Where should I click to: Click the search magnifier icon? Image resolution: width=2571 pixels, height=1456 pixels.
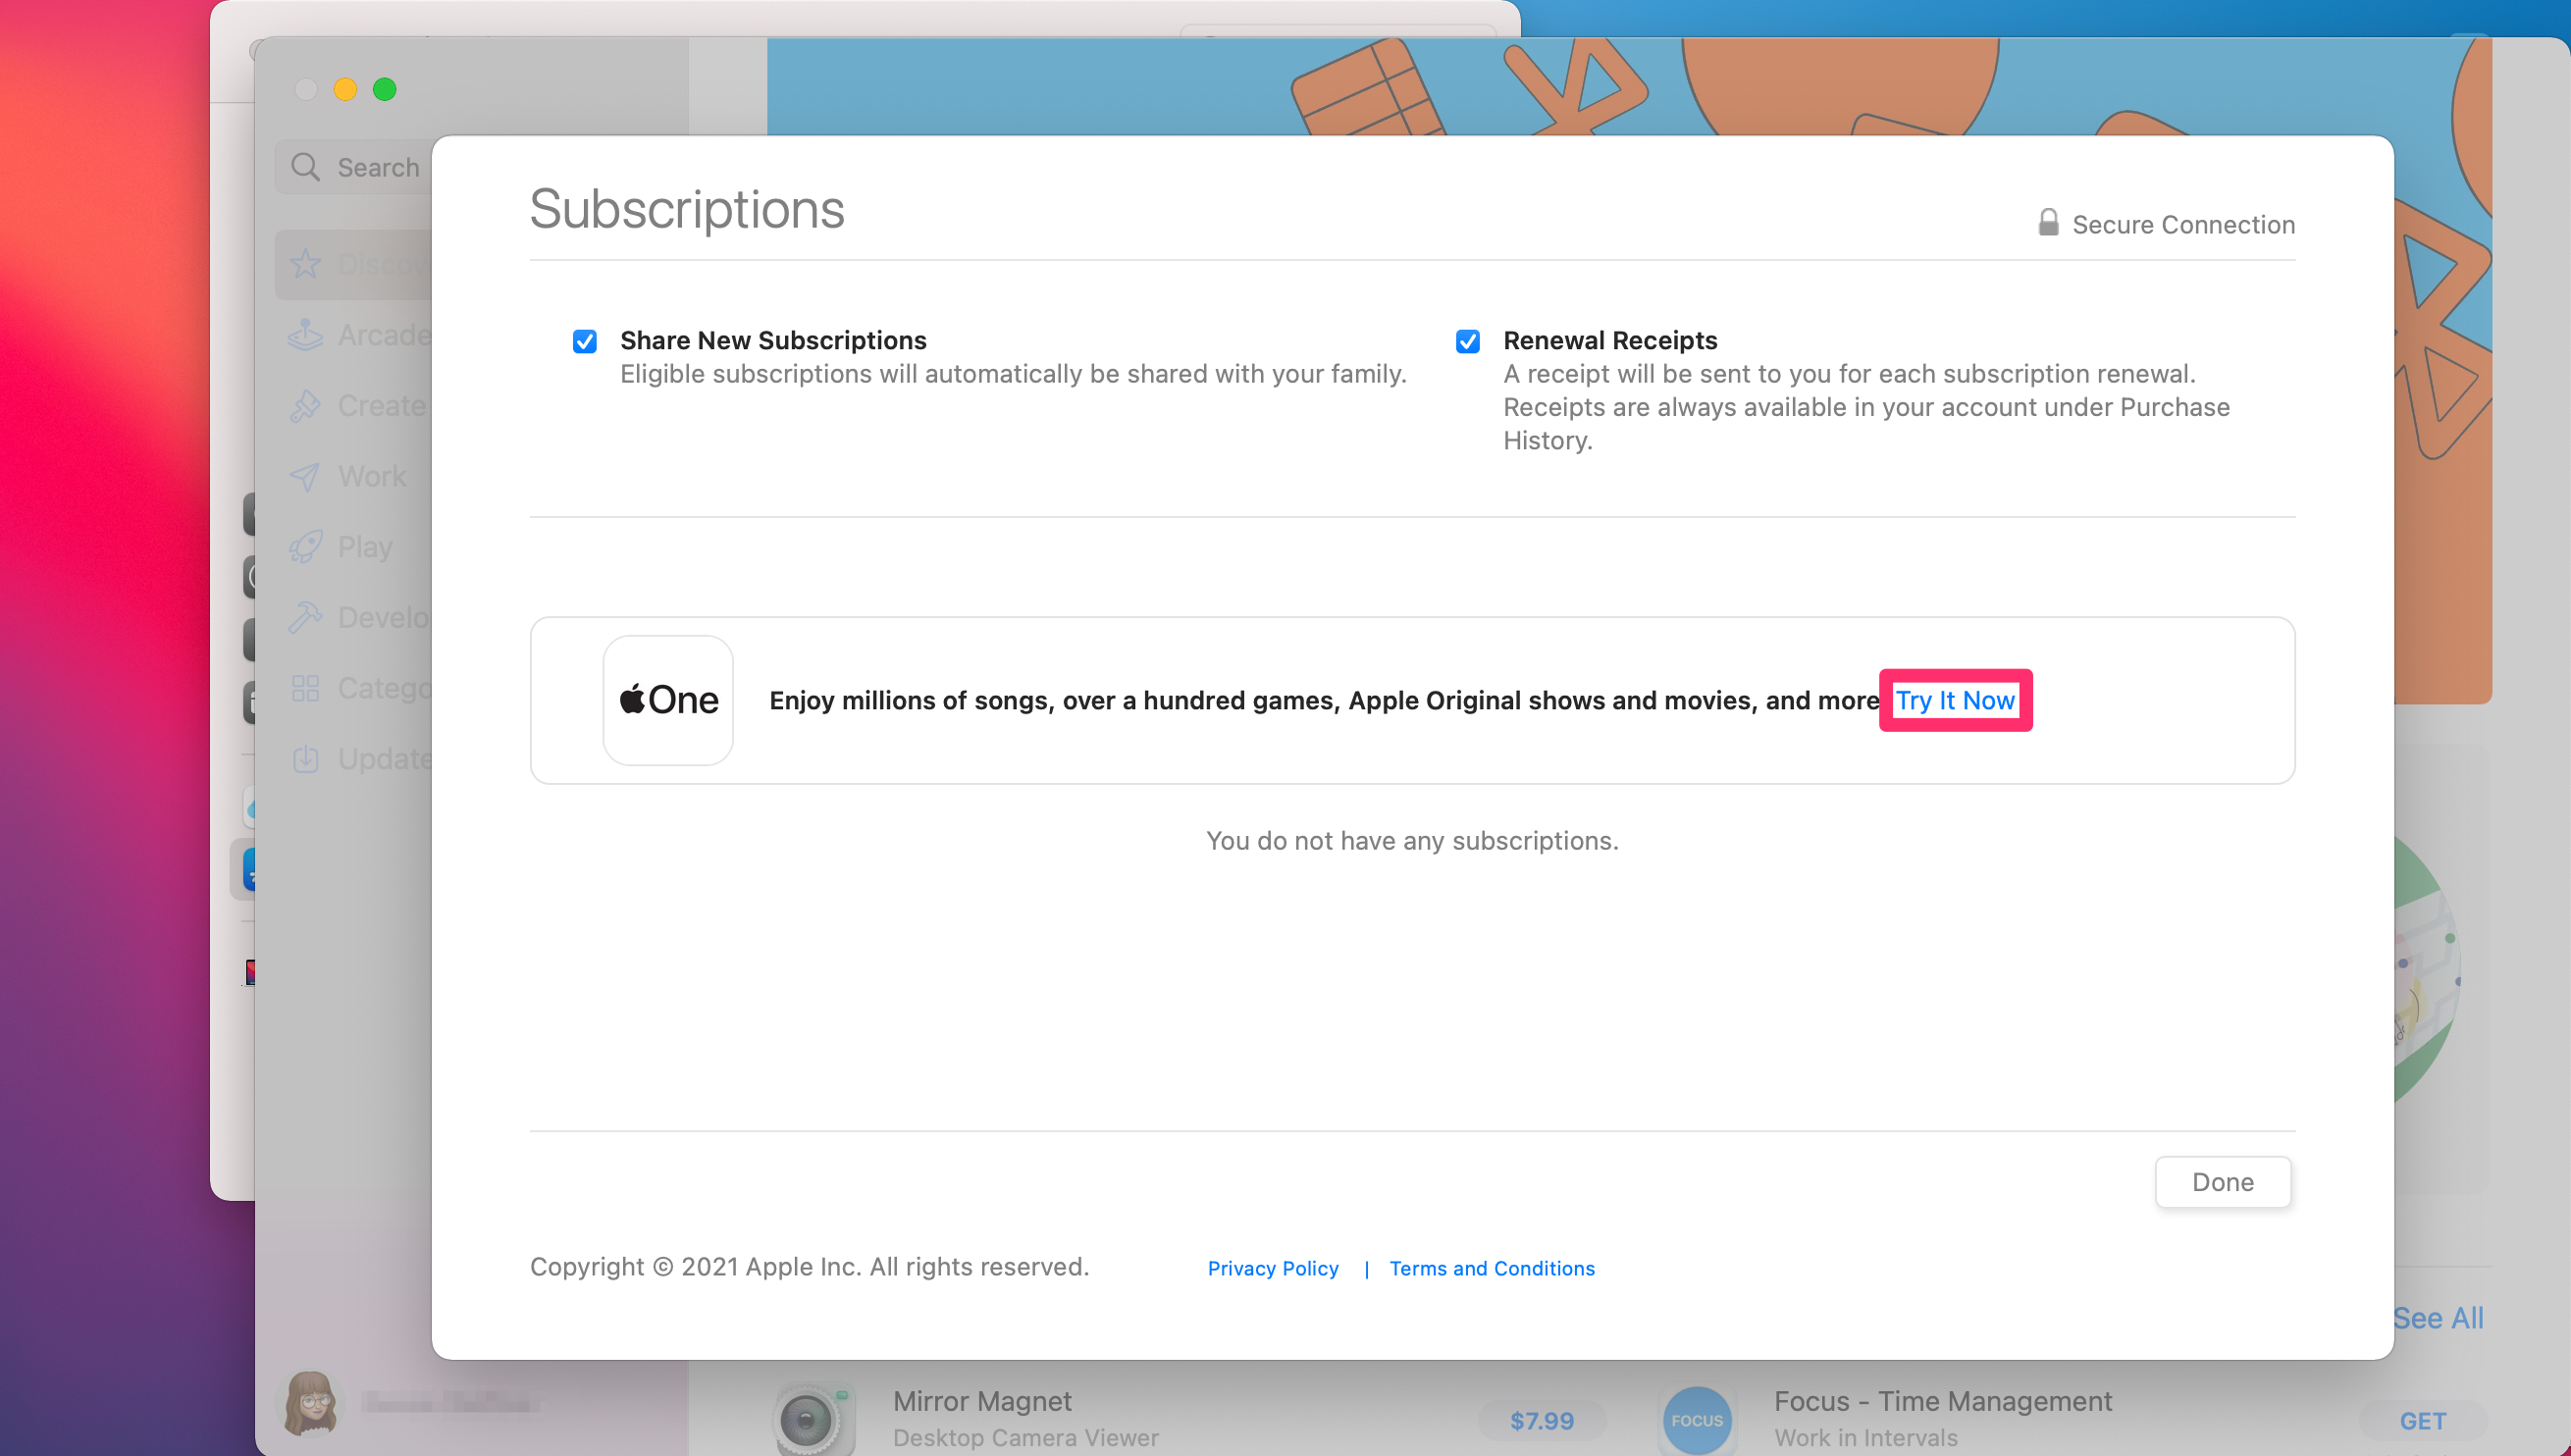[x=305, y=167]
